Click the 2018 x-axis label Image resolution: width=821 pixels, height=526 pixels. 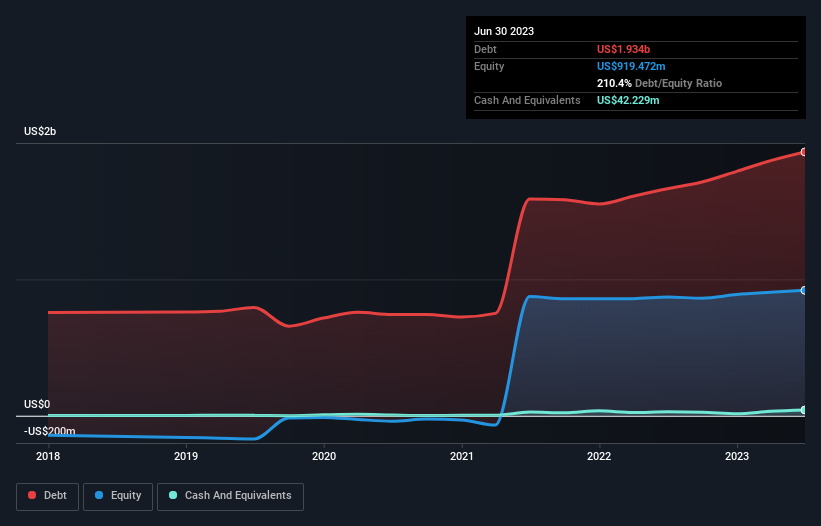[48, 456]
